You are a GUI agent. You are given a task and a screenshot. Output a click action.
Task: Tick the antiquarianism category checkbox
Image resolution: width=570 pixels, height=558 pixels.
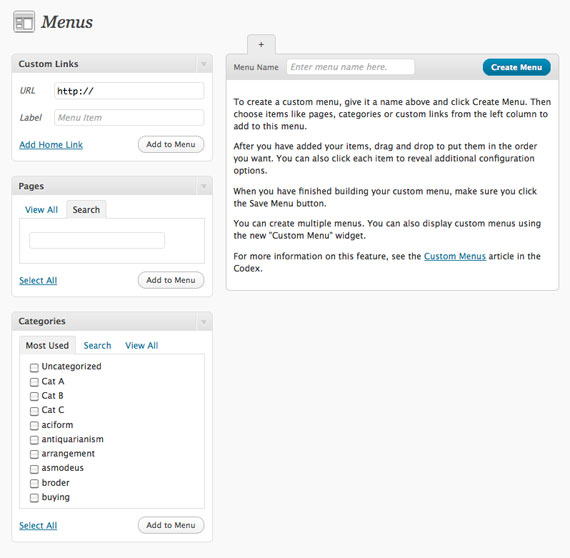click(x=34, y=440)
